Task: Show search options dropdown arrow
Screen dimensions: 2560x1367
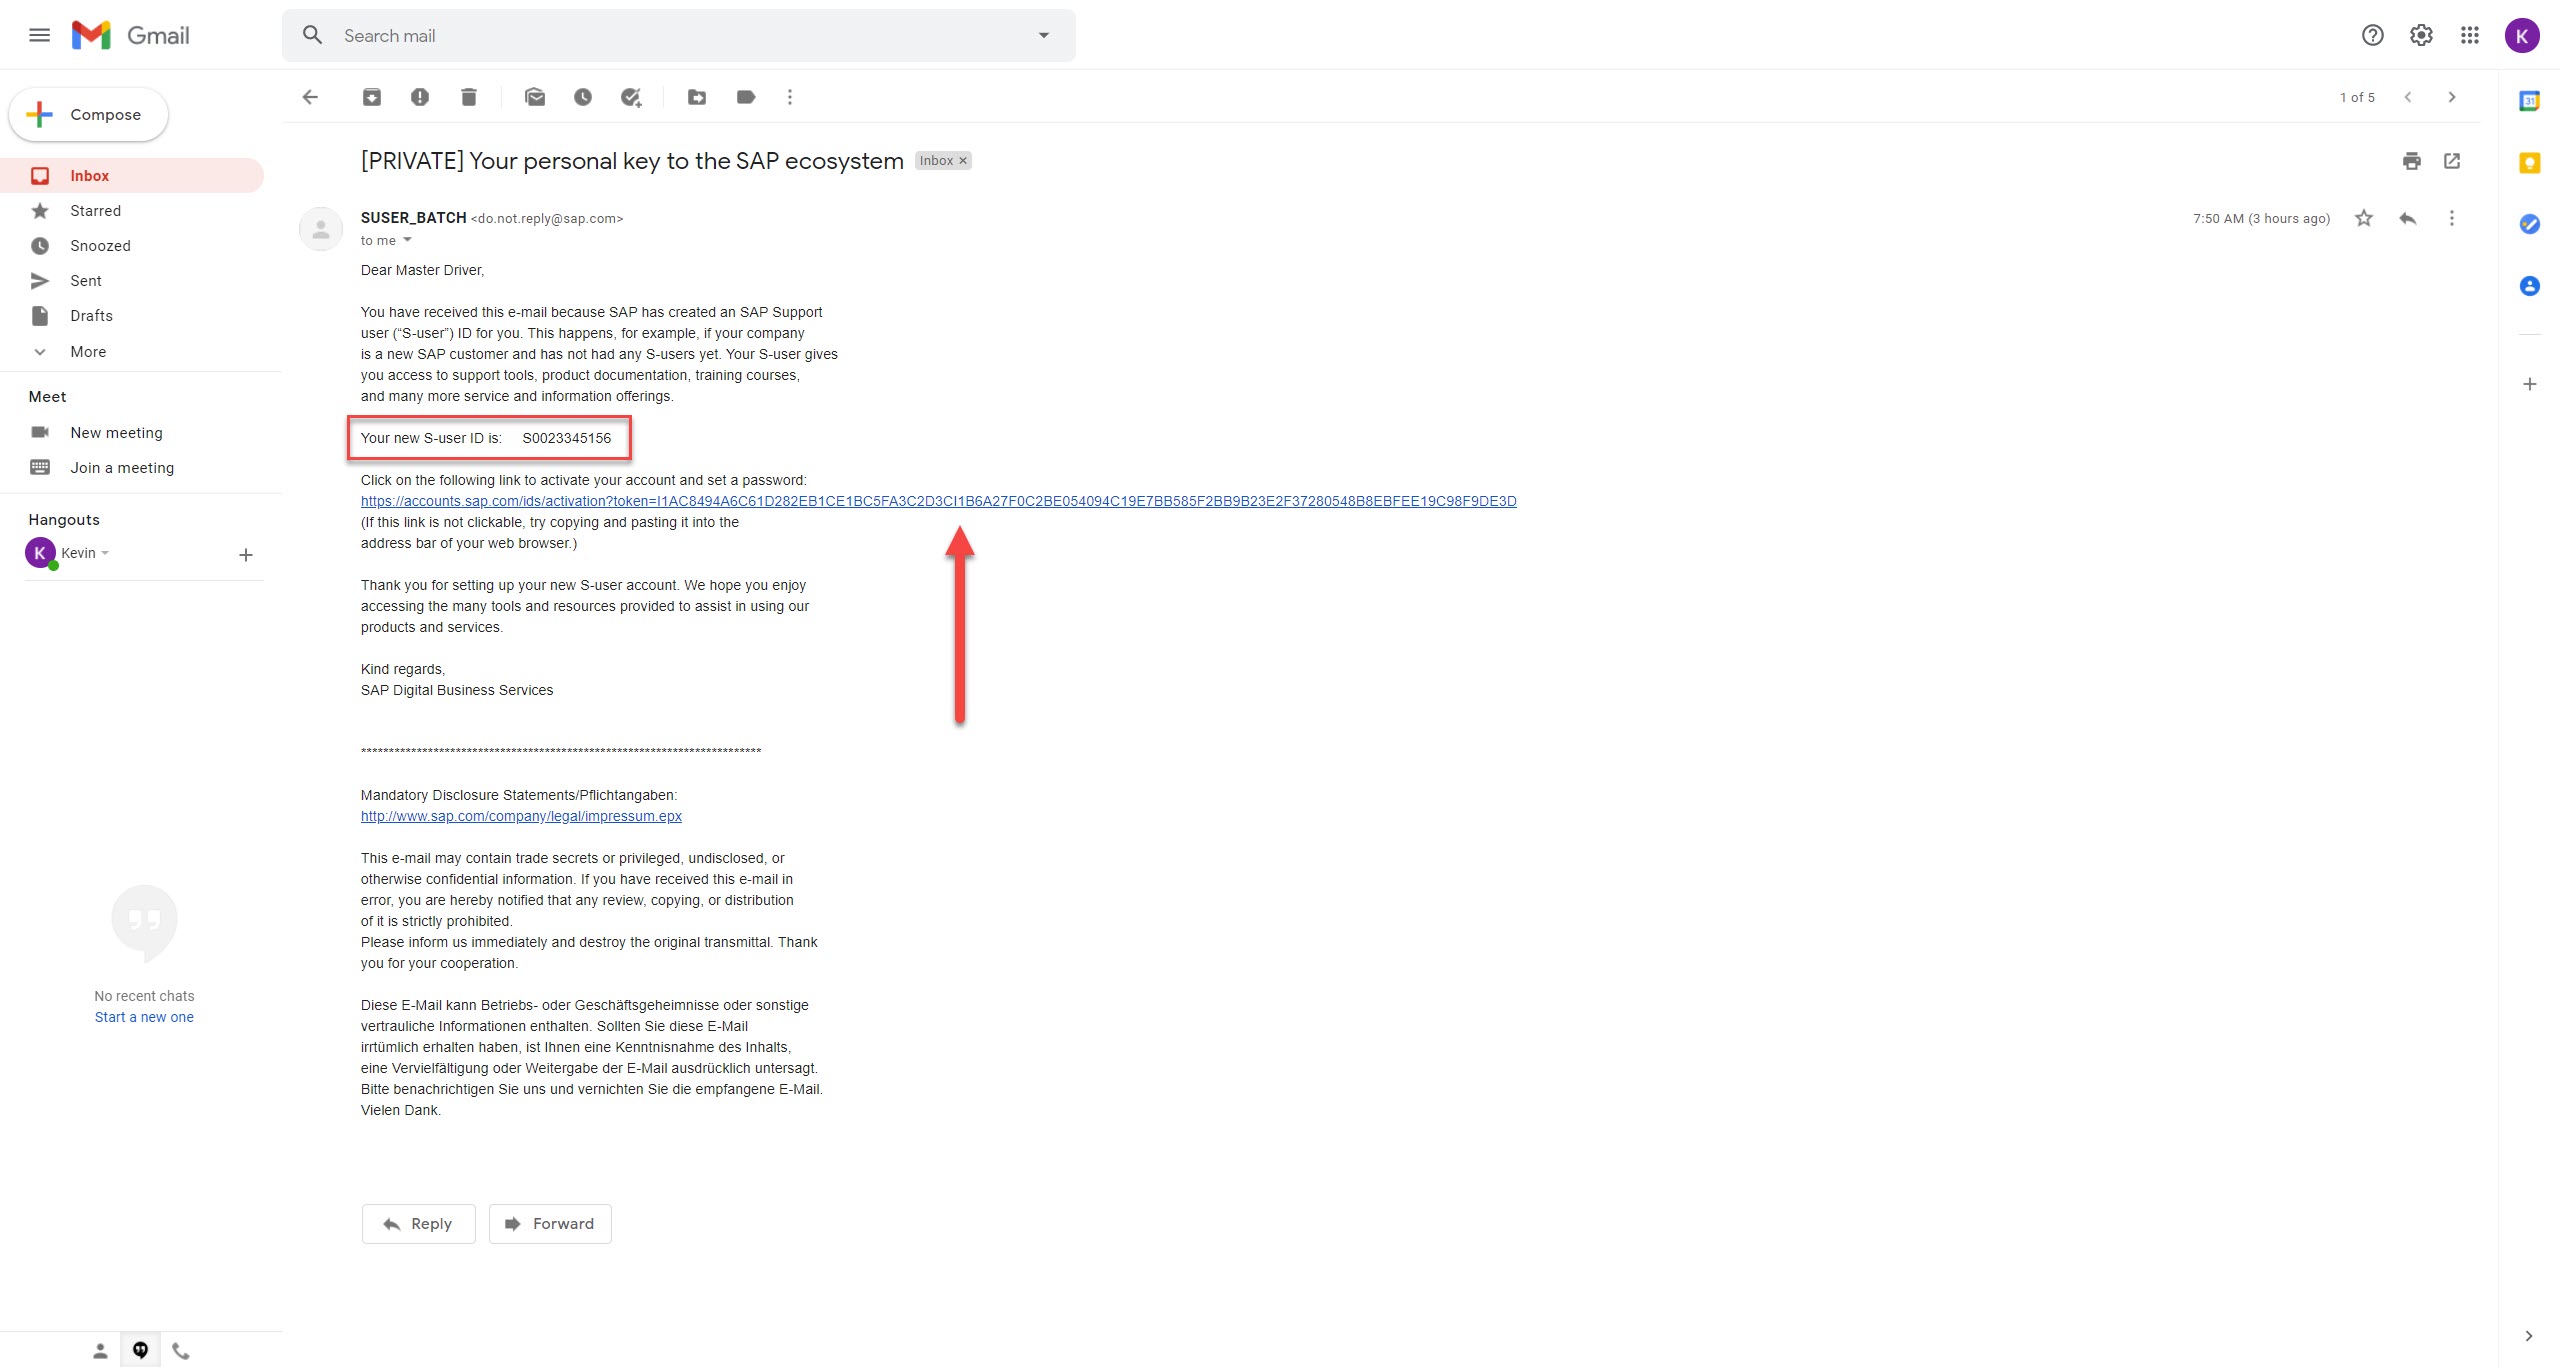Action: (x=1044, y=35)
